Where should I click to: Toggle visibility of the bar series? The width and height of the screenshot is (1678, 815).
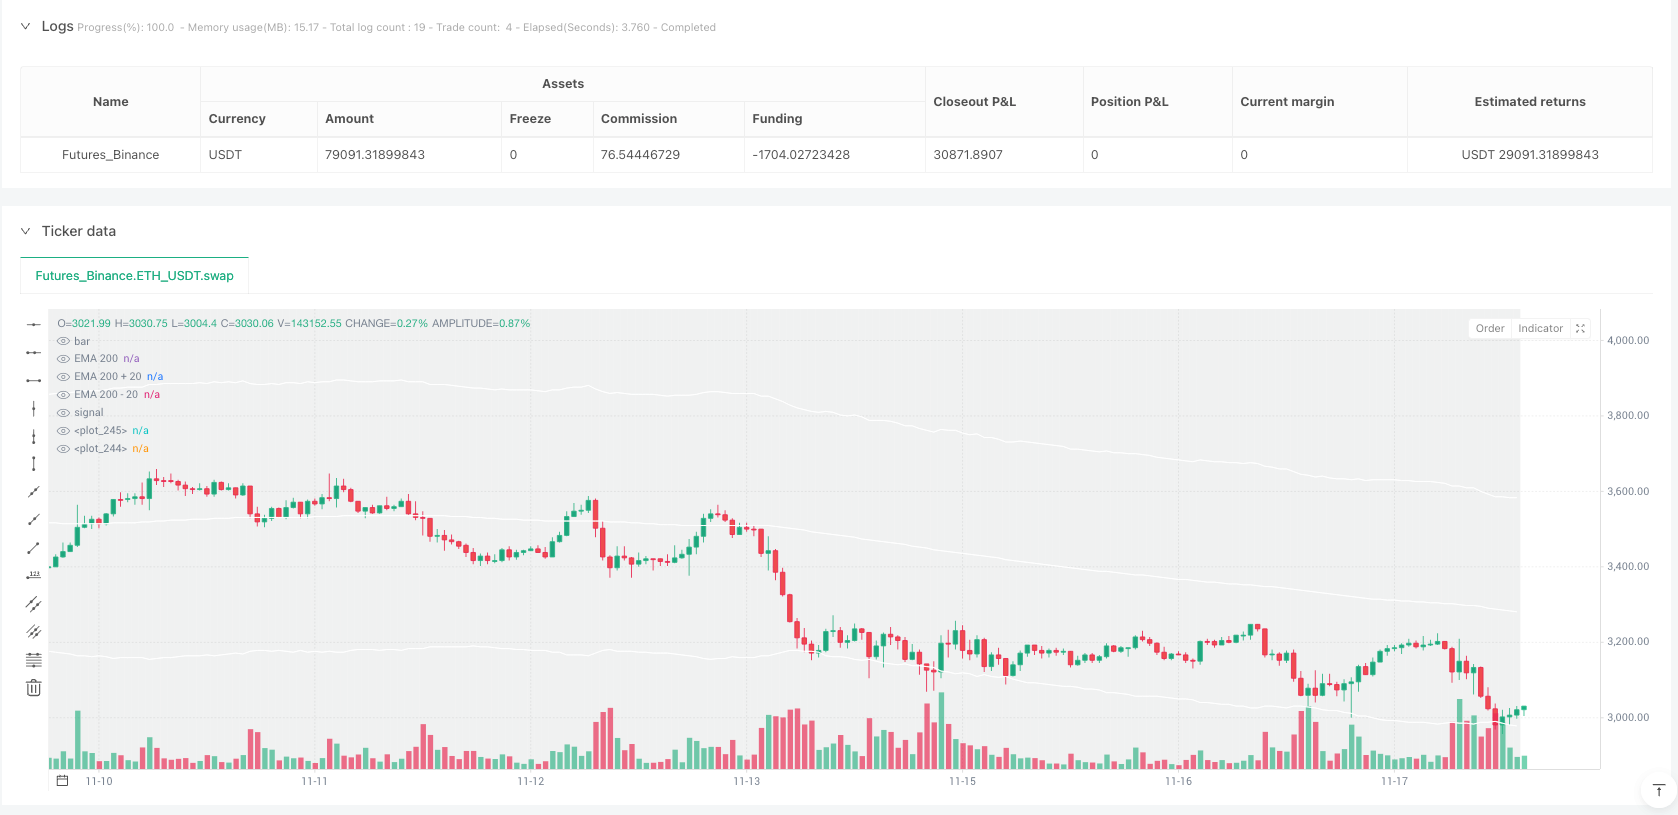63,341
